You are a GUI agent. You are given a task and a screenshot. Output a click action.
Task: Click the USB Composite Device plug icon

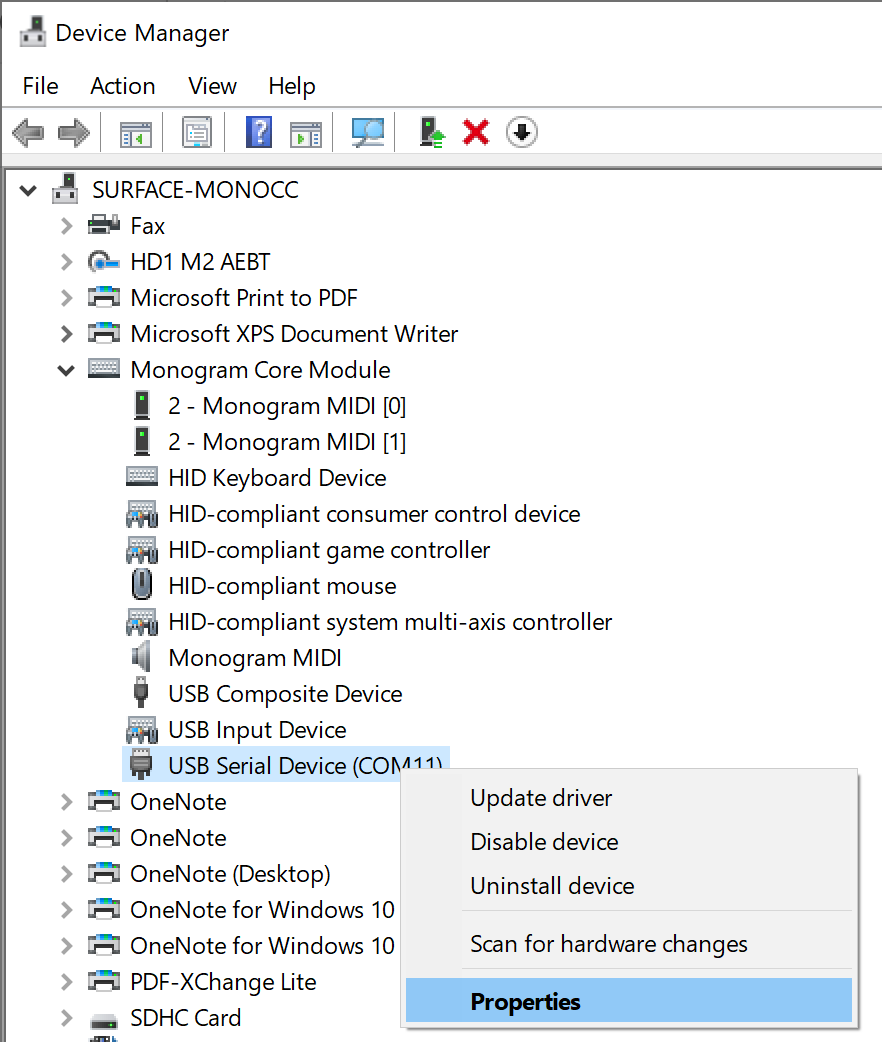point(141,692)
